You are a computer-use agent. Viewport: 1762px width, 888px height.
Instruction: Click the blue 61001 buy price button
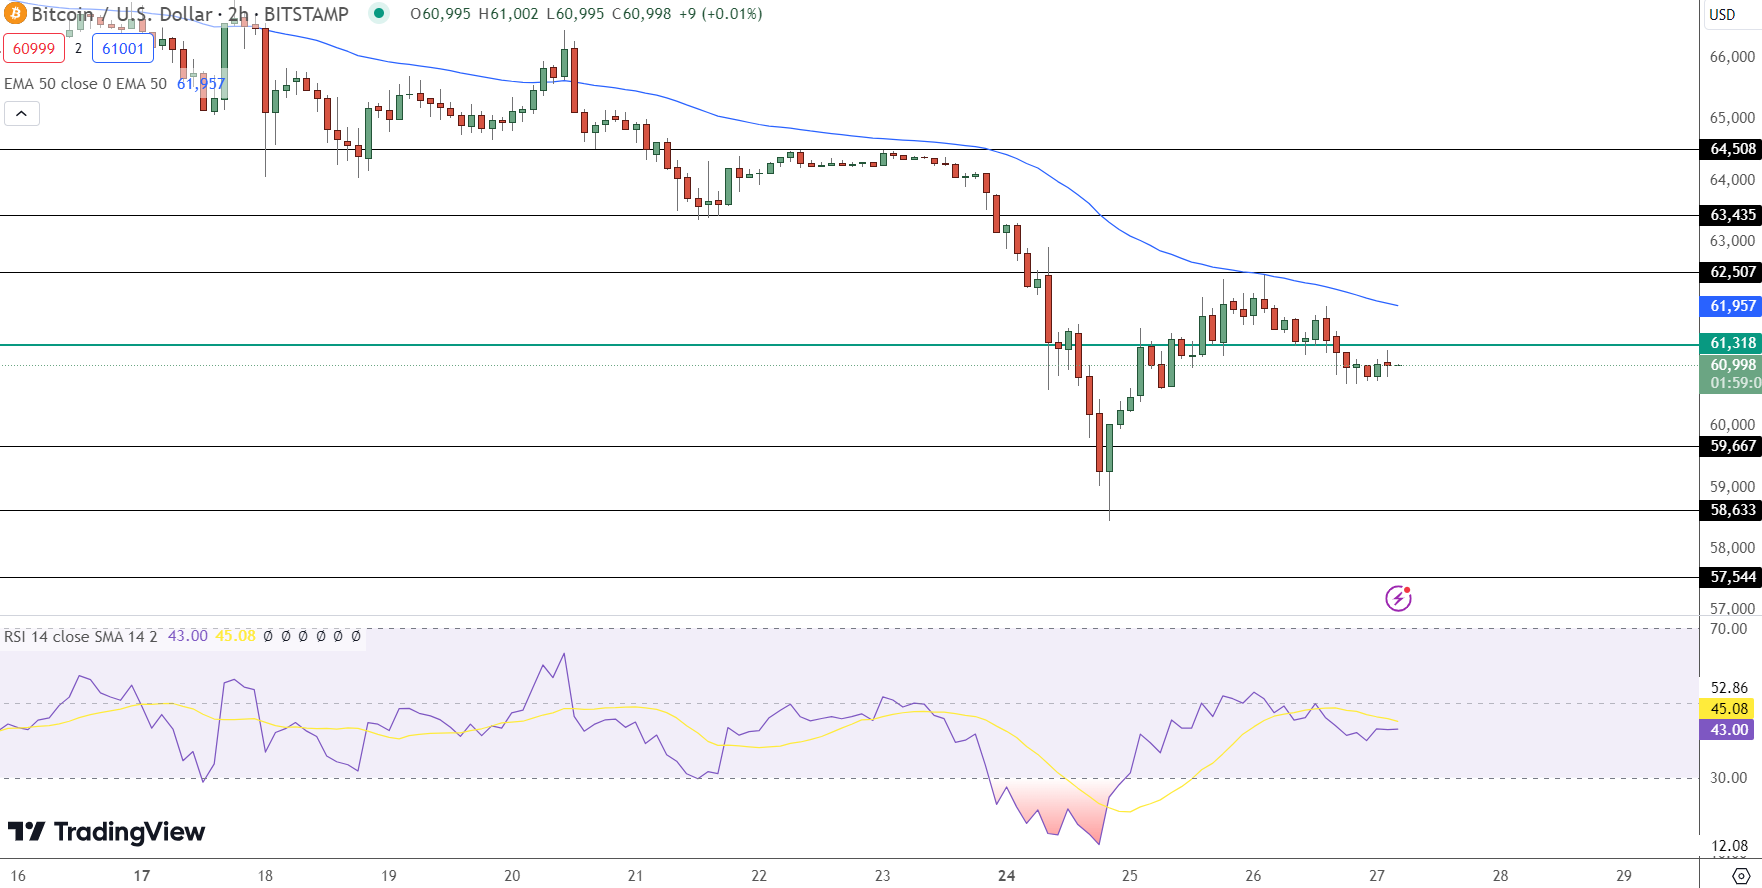[123, 48]
